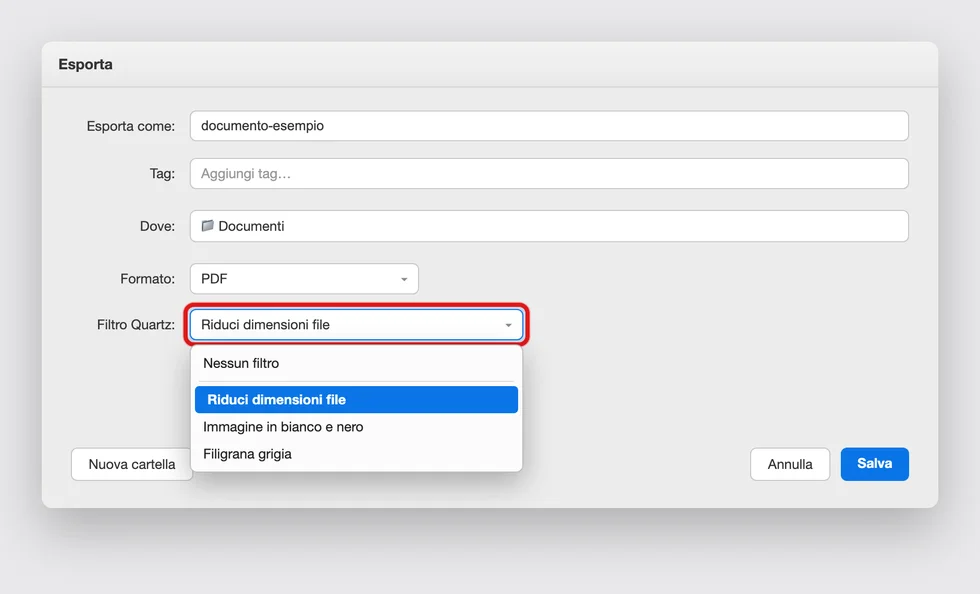Cancel export with Annulla button

(790, 464)
